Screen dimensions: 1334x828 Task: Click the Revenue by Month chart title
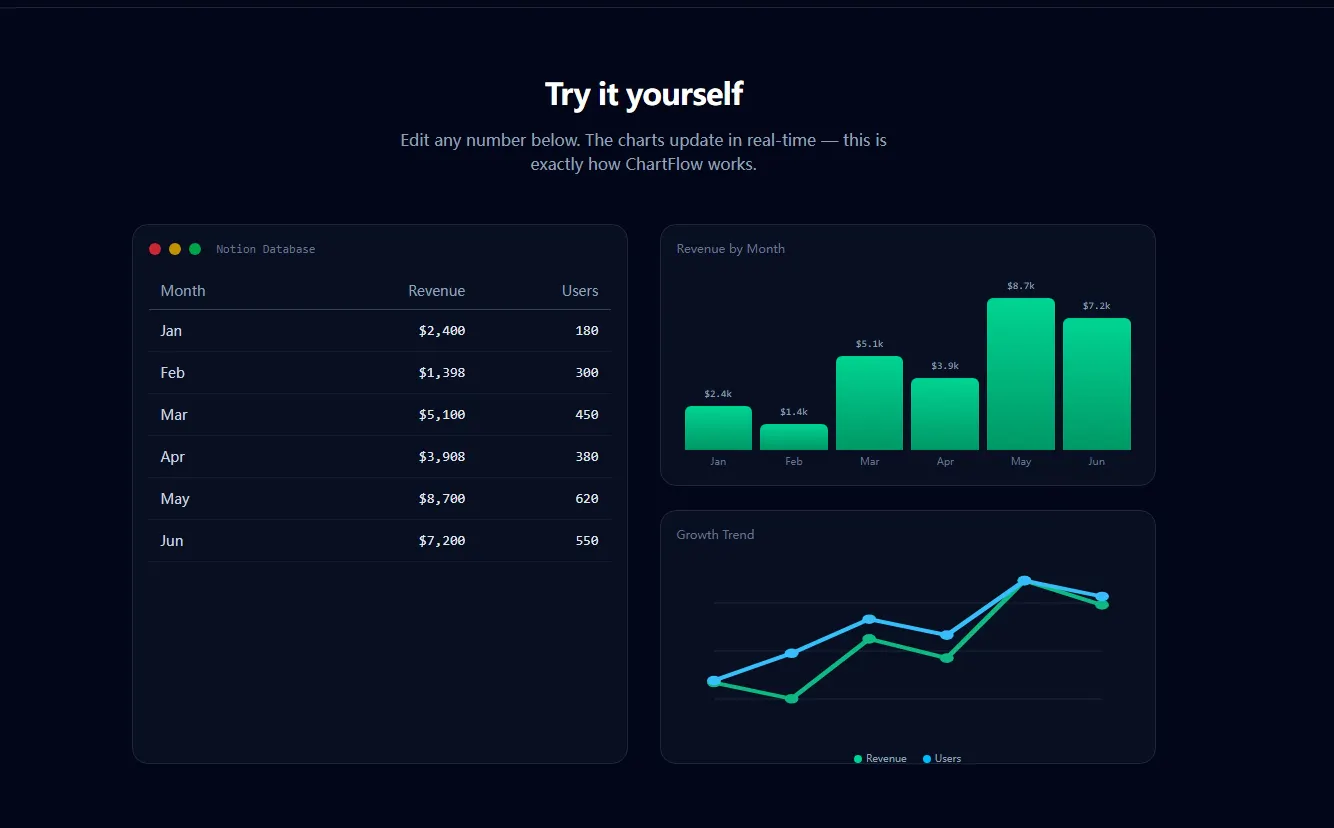731,249
